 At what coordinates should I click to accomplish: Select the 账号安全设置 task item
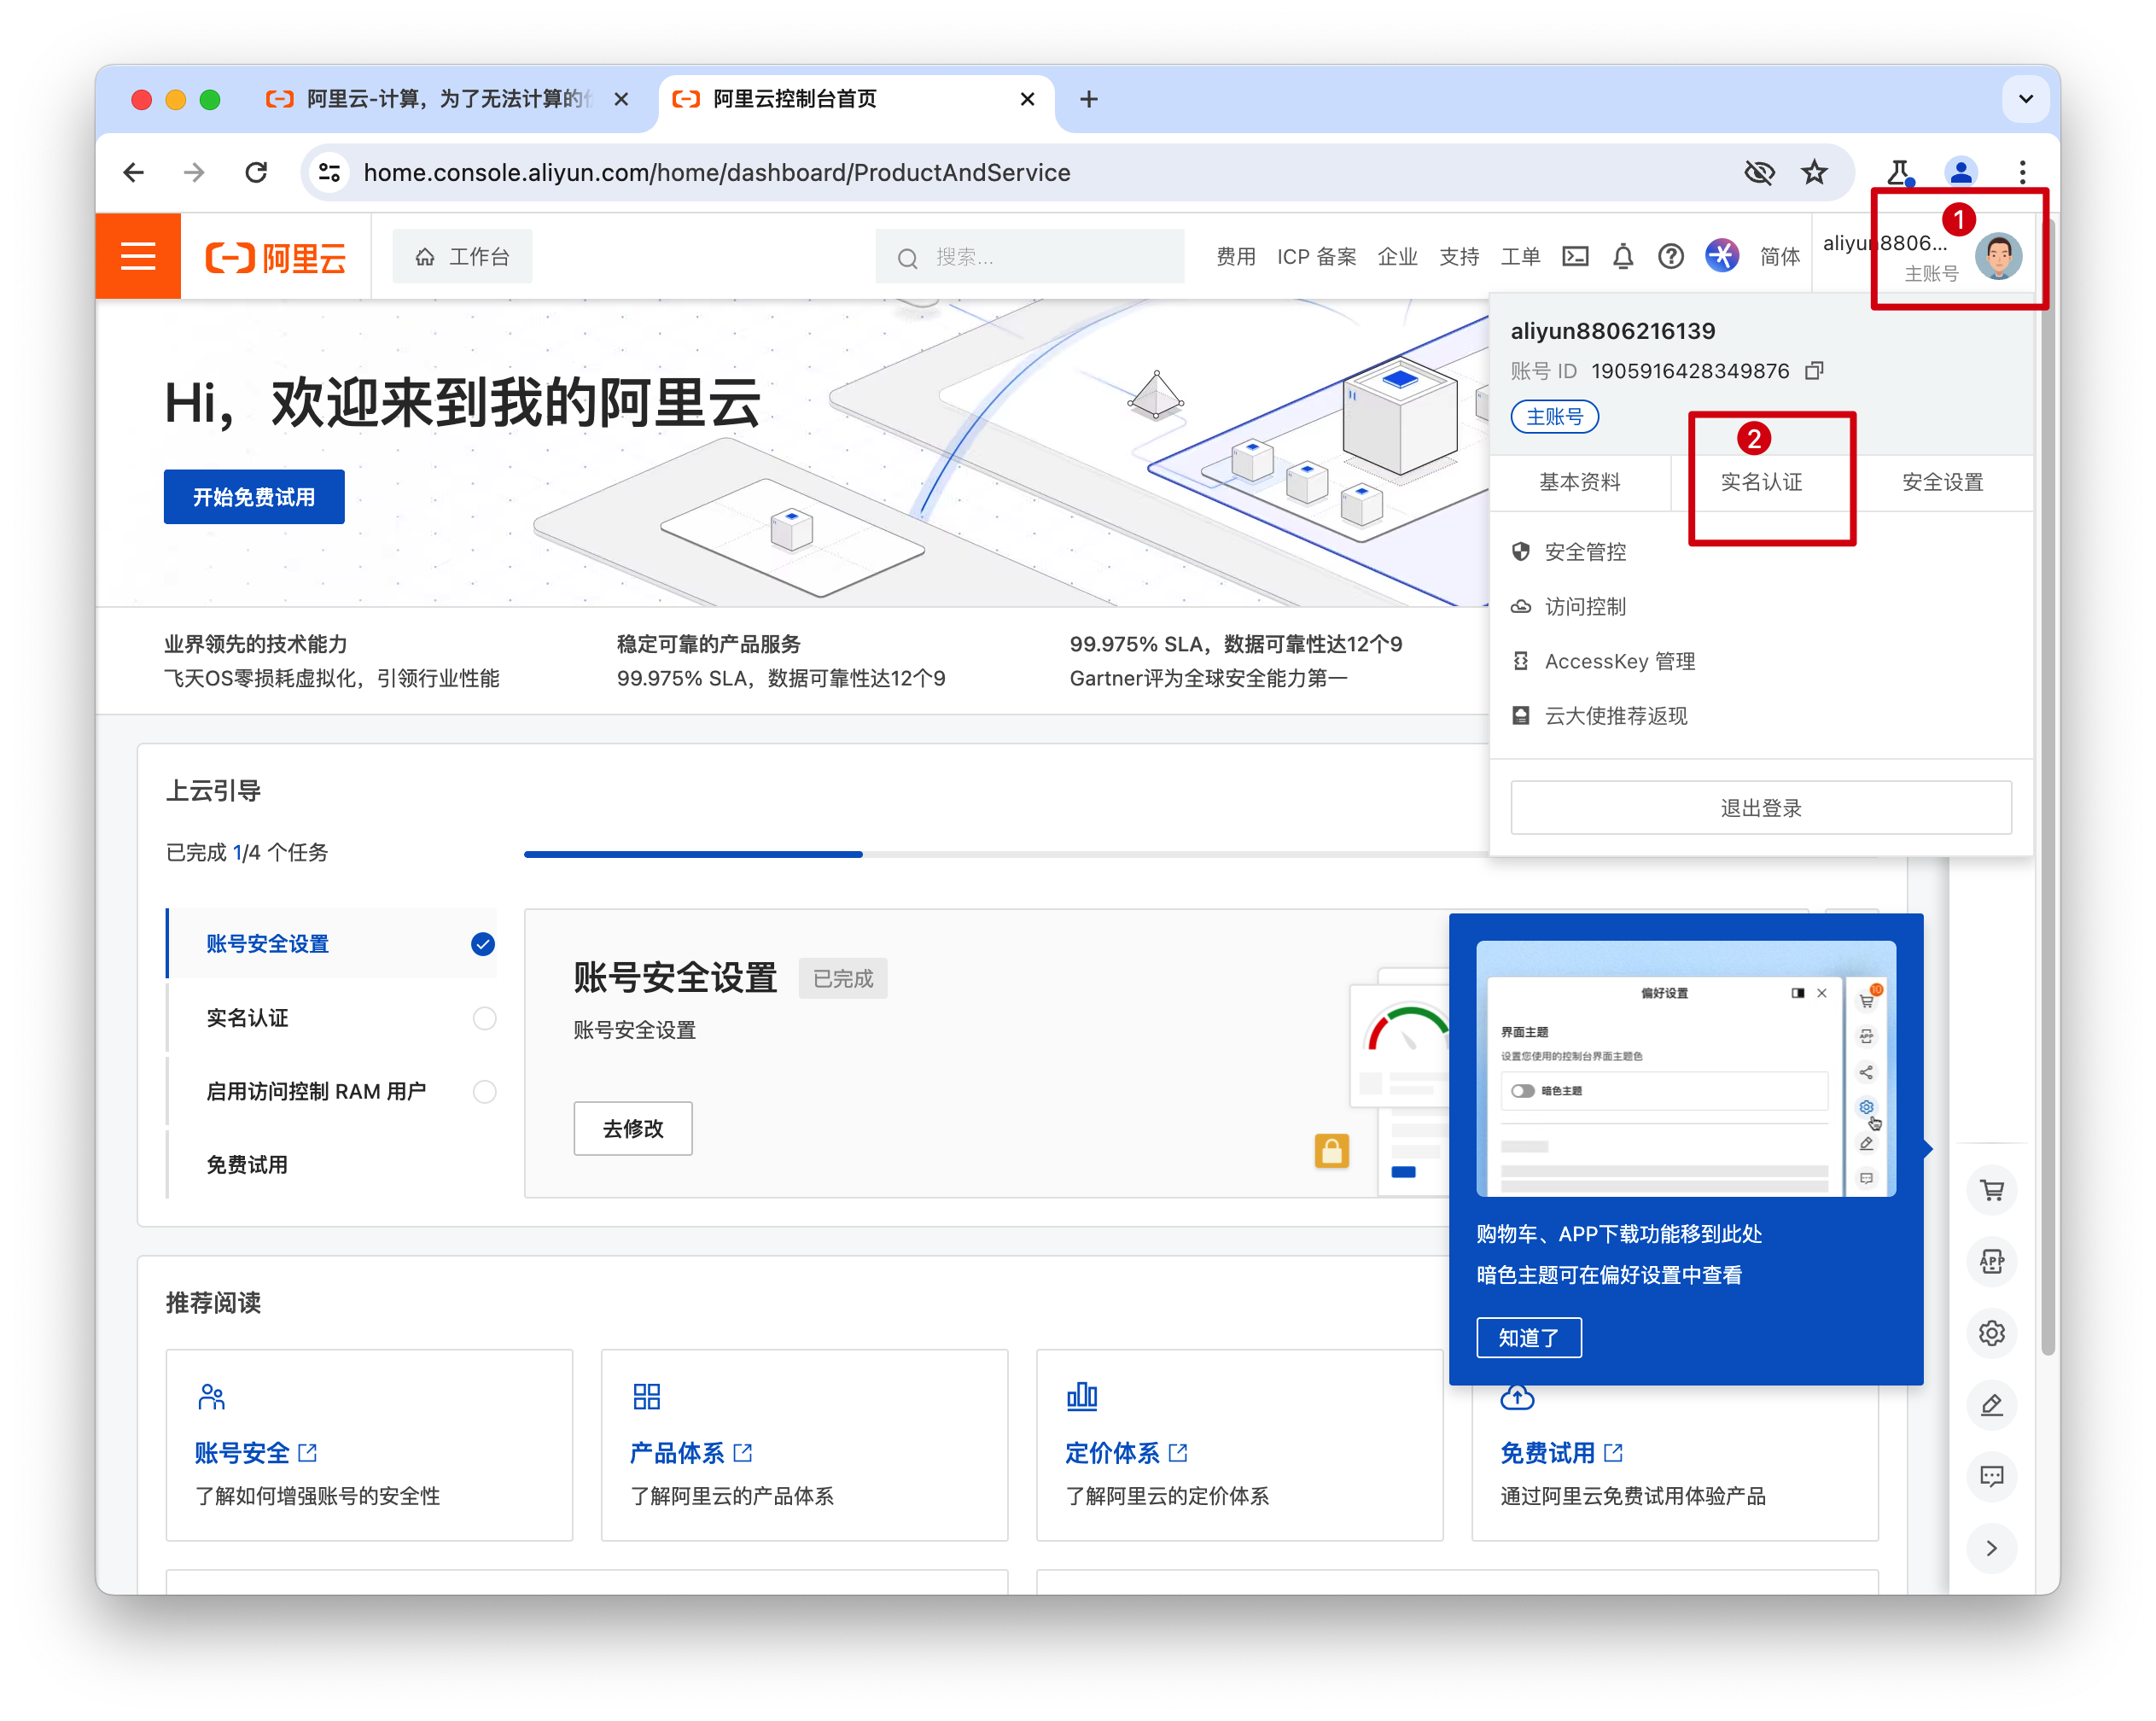click(332, 943)
